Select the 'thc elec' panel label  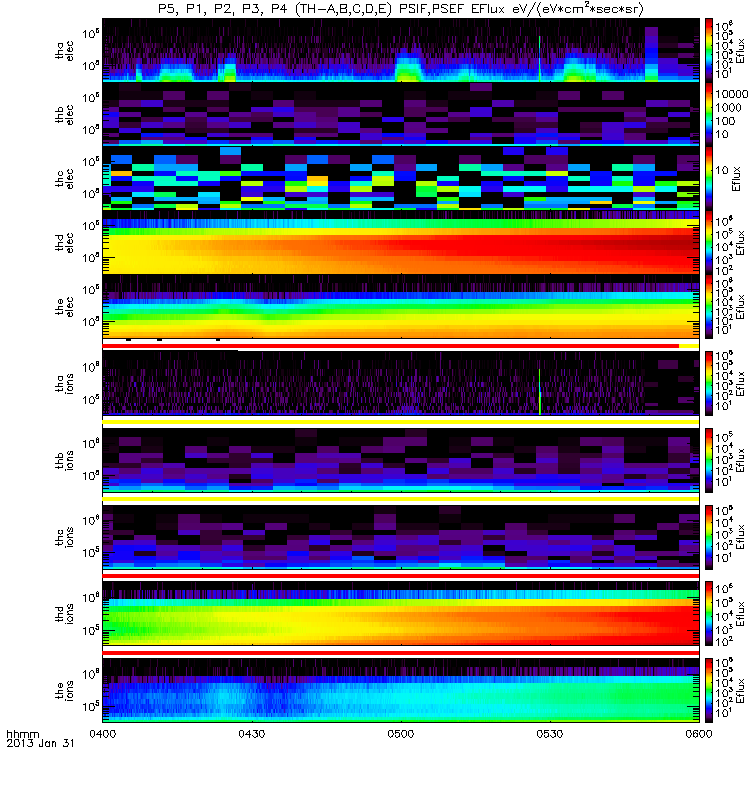[x=64, y=179]
